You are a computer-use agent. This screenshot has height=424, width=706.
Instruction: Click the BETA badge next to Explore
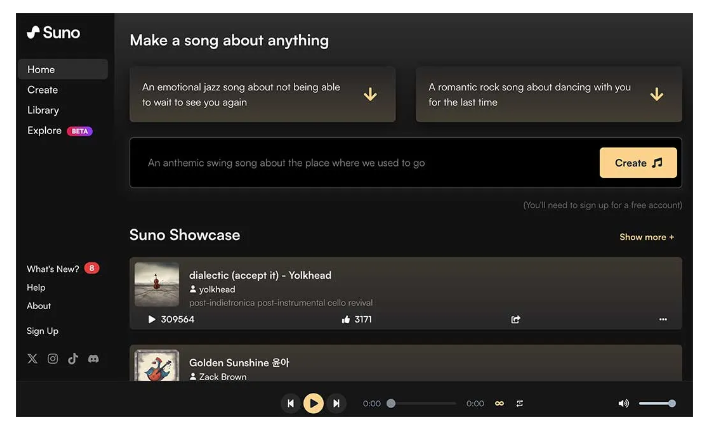click(80, 131)
